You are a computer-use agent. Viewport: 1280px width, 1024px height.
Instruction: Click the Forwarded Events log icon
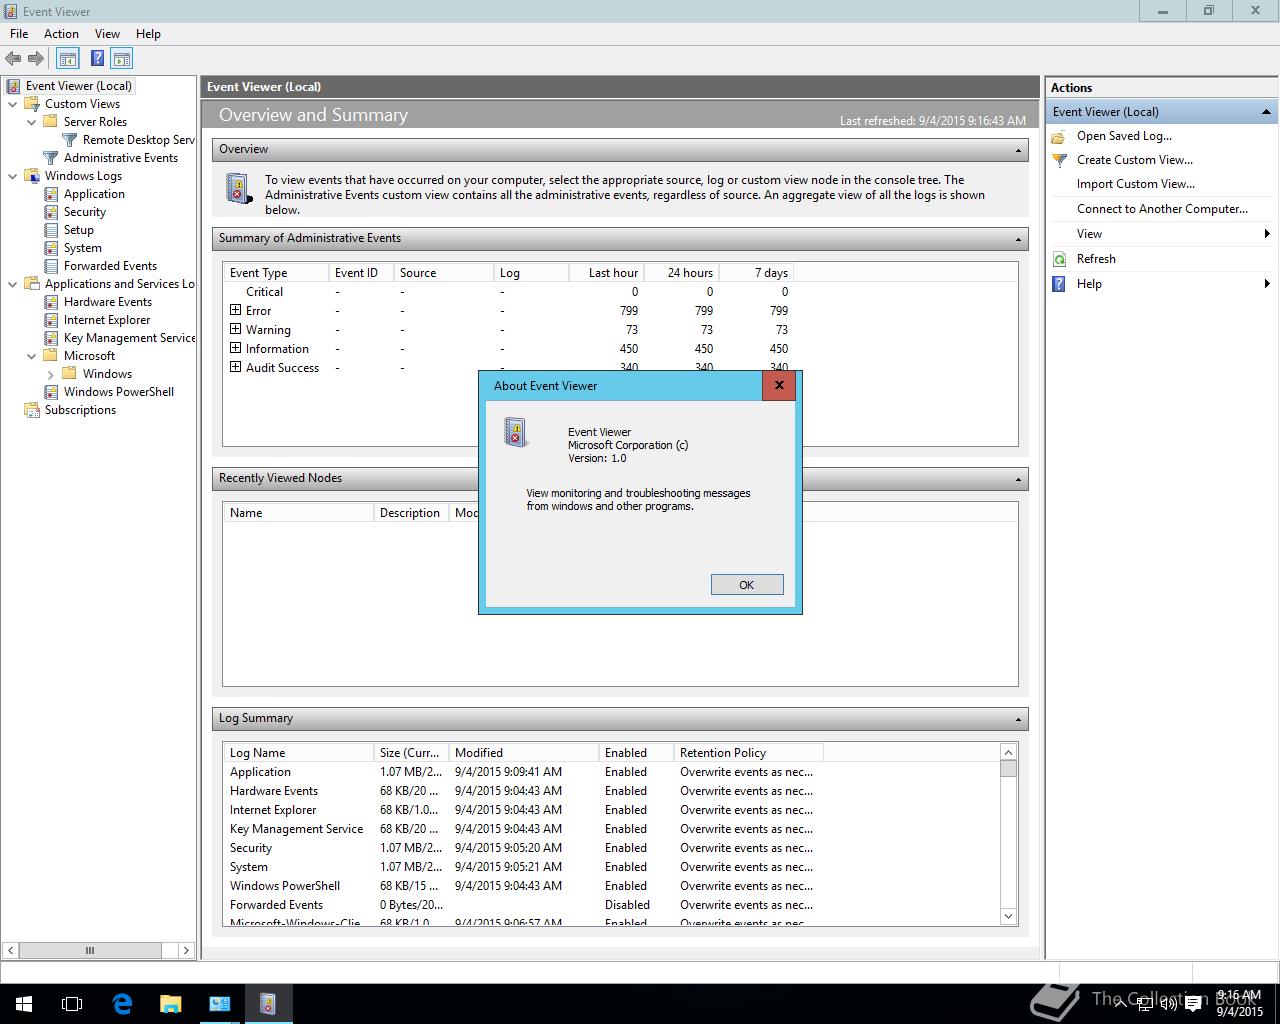click(x=51, y=266)
